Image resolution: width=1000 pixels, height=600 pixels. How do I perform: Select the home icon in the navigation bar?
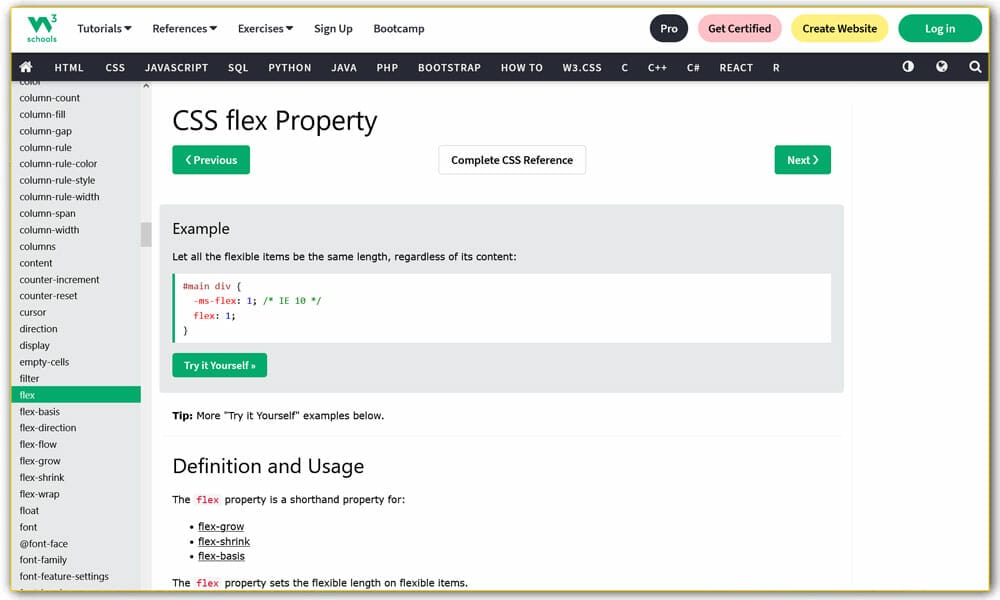[x=26, y=67]
